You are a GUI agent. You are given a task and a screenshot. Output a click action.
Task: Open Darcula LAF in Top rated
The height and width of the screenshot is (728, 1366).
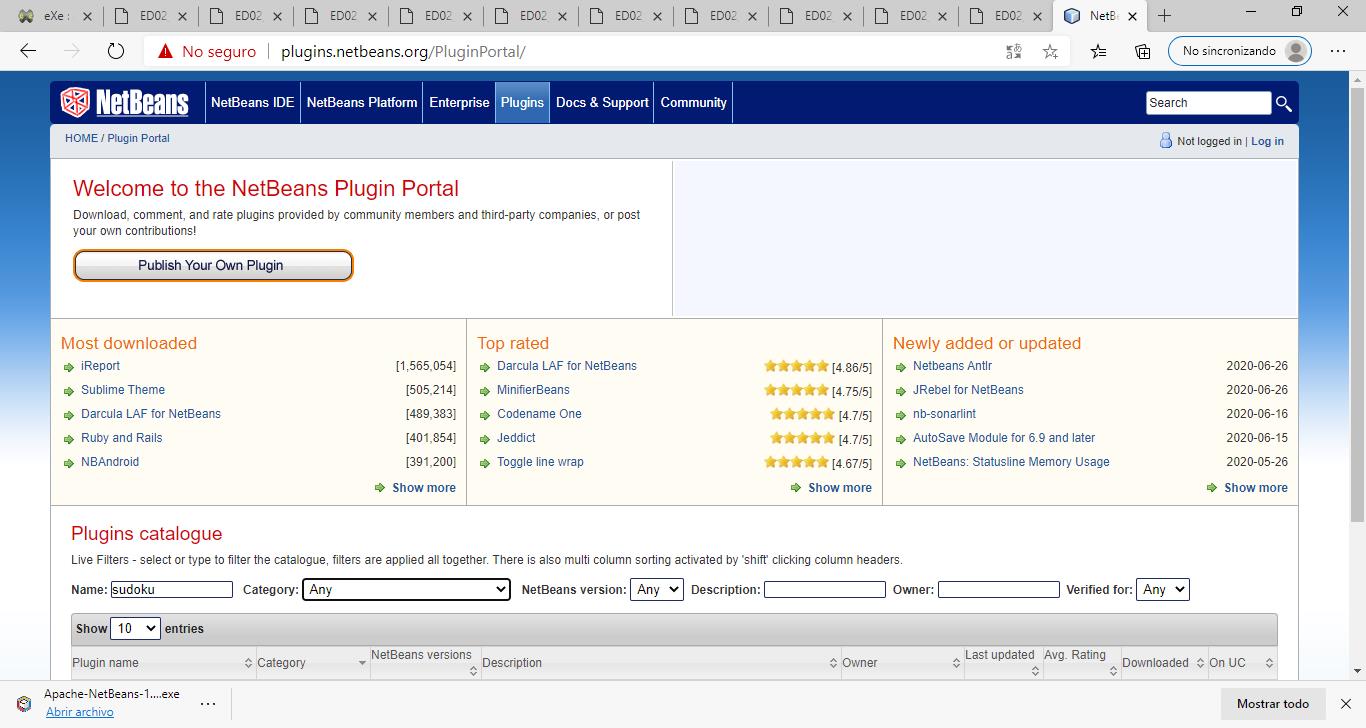[x=567, y=366]
